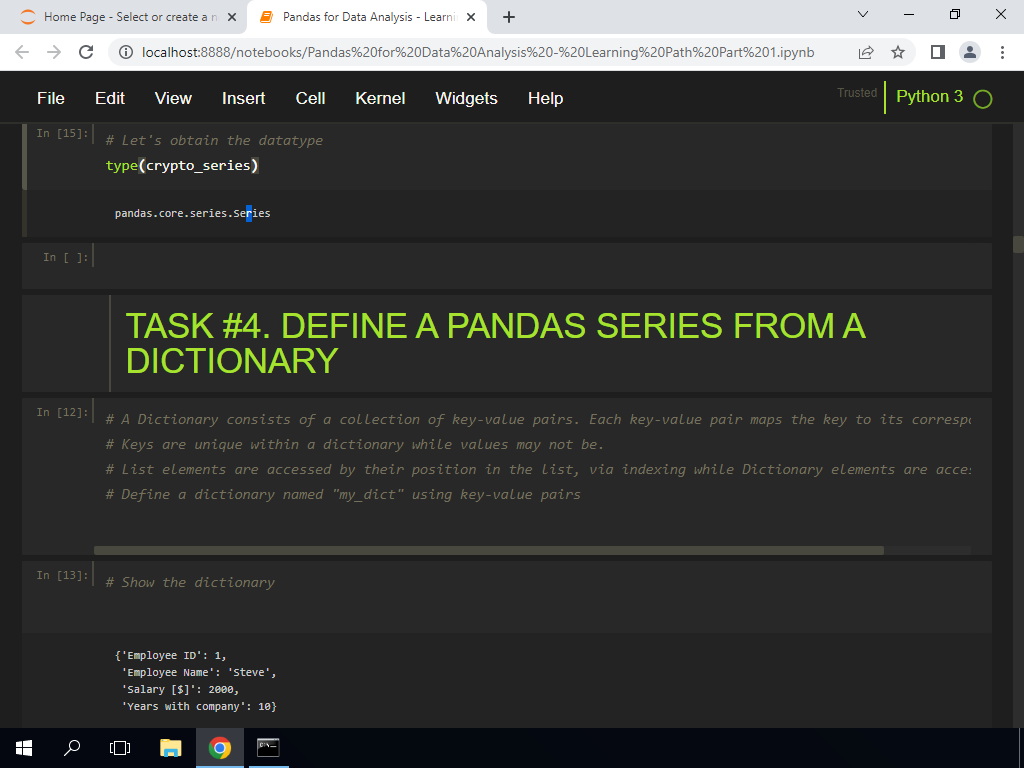
Task: Open the Cell menu
Action: [310, 98]
